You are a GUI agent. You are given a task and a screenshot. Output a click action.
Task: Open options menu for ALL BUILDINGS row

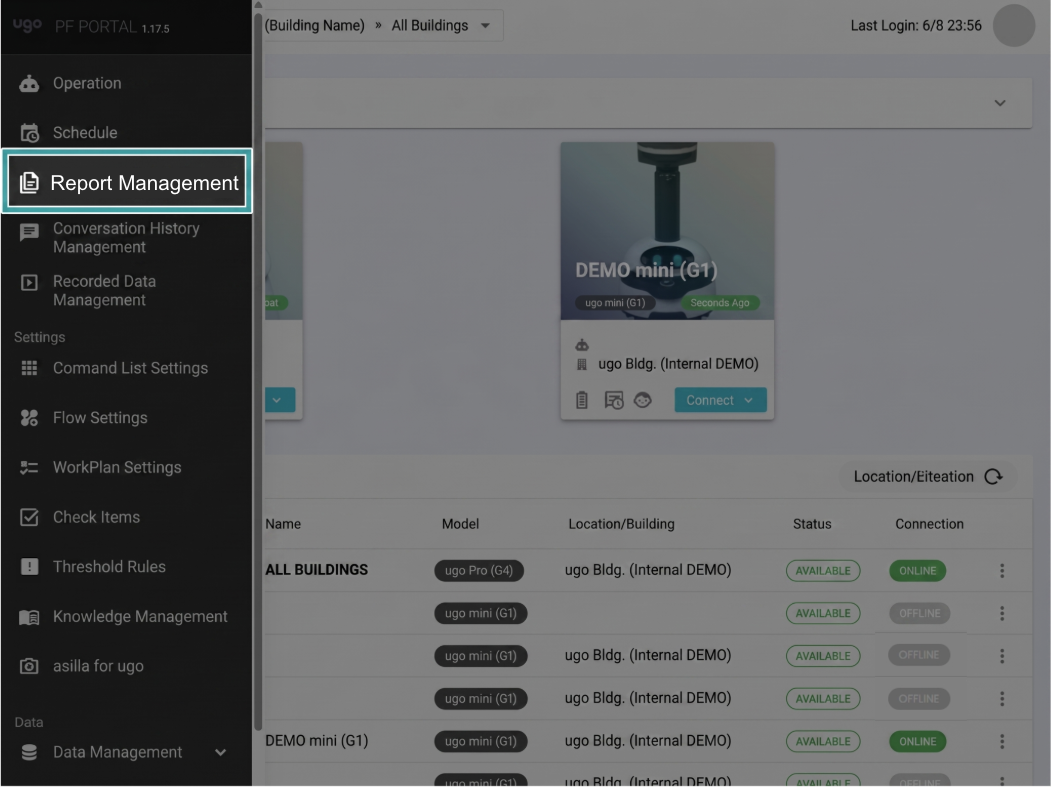pyautogui.click(x=1002, y=571)
